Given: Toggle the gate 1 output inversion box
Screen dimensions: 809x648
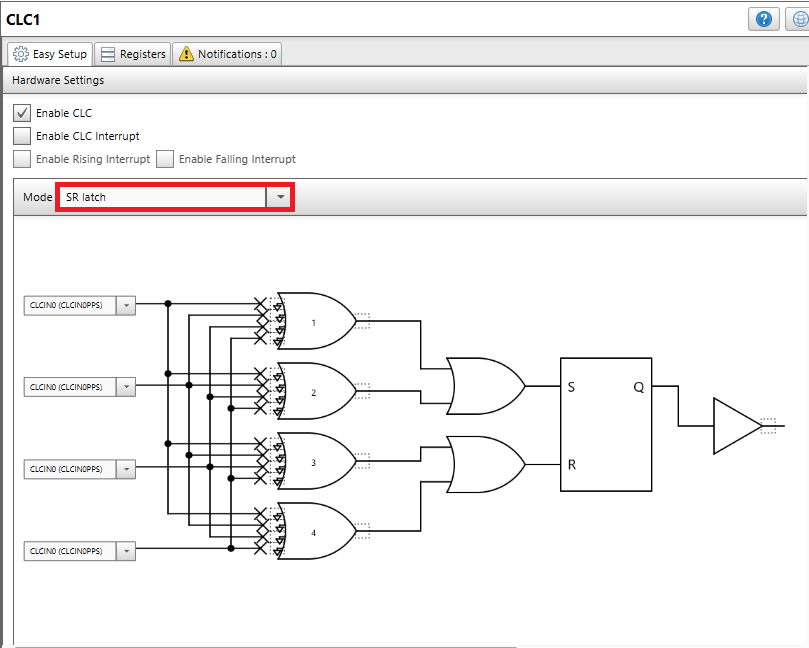Looking at the screenshot, I should tap(362, 321).
